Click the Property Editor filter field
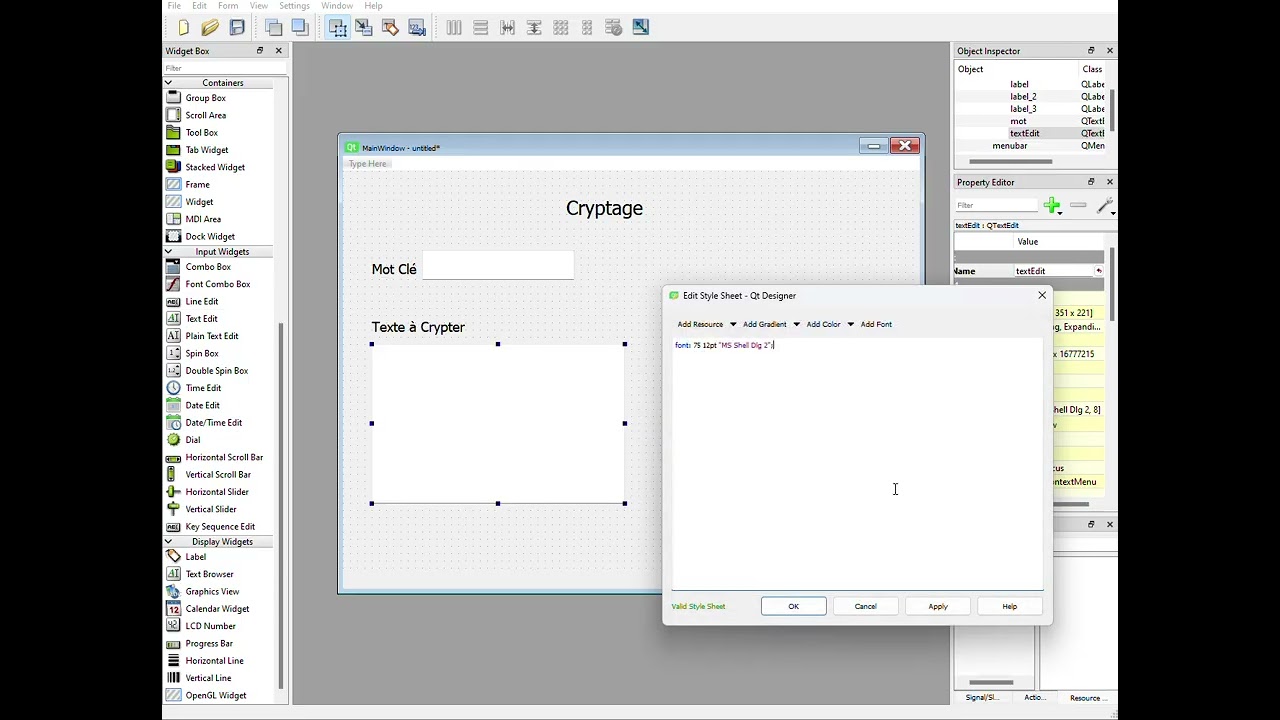1280x720 pixels. point(997,206)
